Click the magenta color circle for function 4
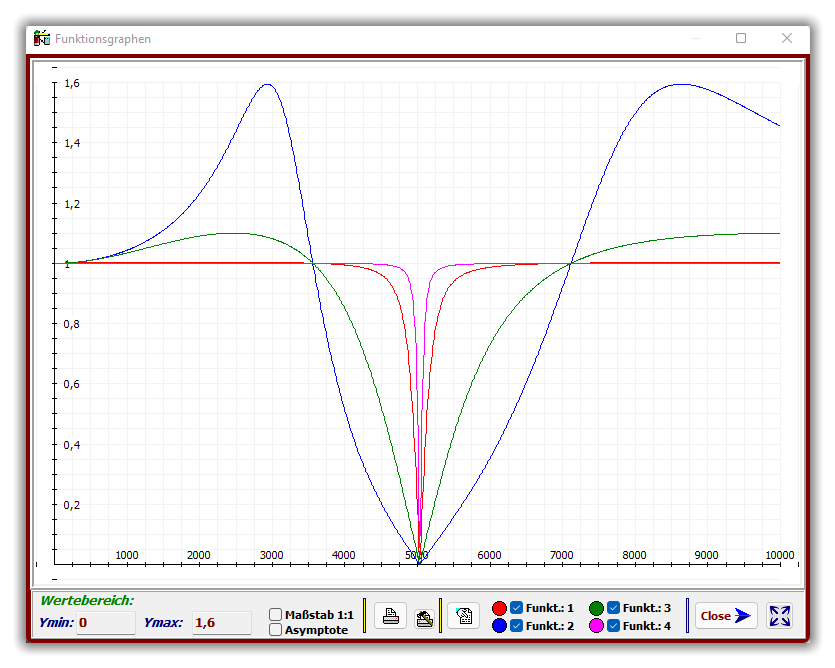 (596, 626)
